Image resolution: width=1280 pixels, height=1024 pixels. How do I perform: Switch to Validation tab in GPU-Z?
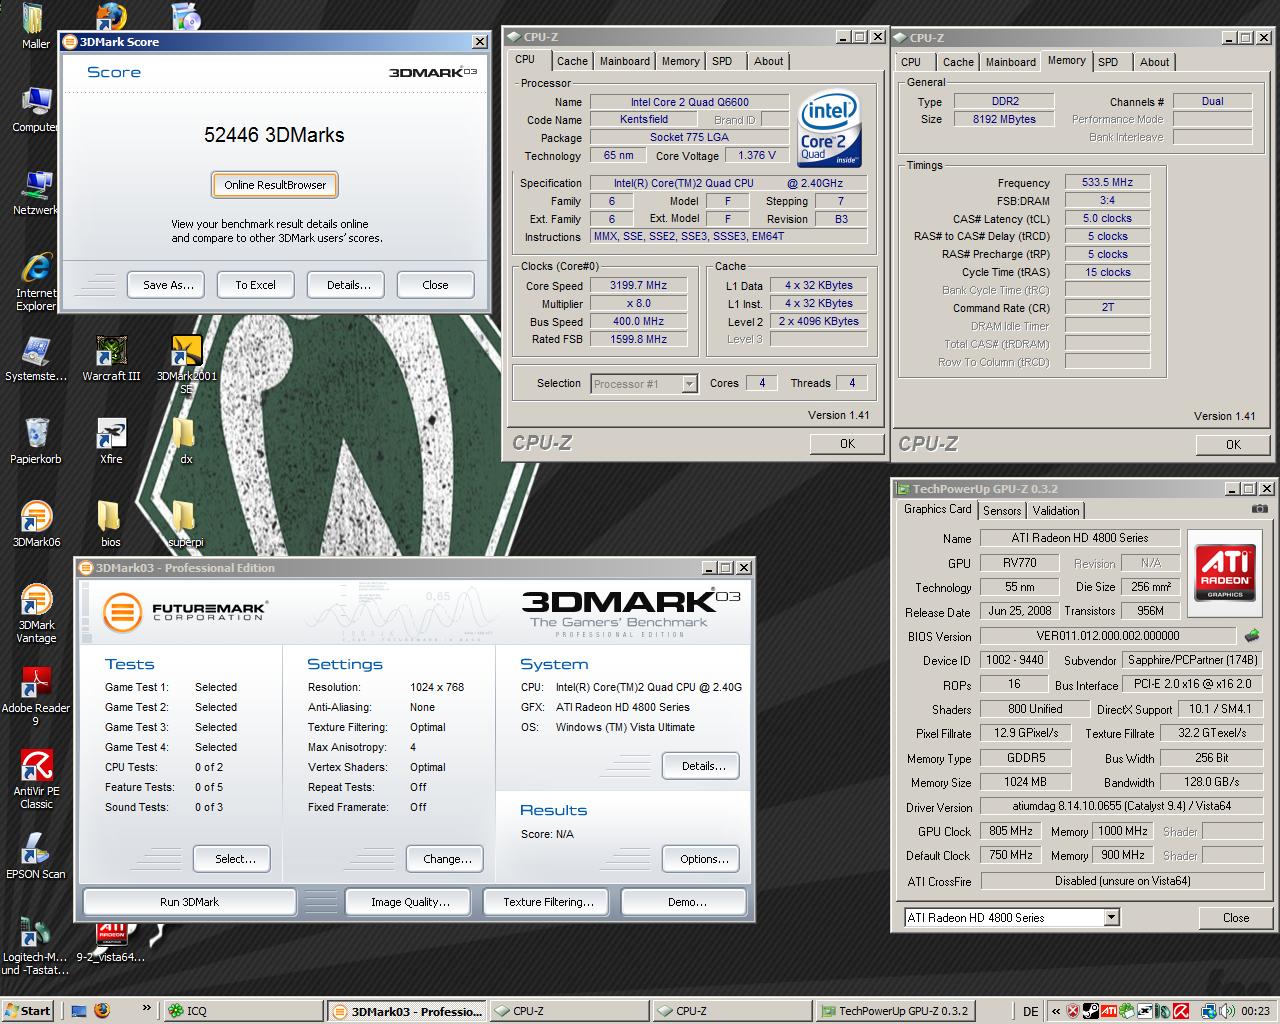pyautogui.click(x=1056, y=511)
